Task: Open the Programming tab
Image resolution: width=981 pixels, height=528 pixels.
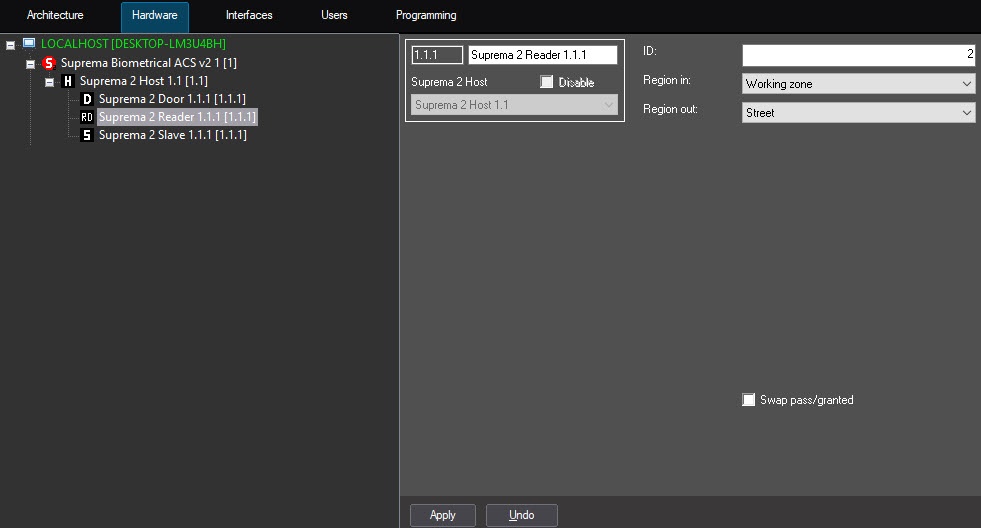Action: tap(426, 15)
